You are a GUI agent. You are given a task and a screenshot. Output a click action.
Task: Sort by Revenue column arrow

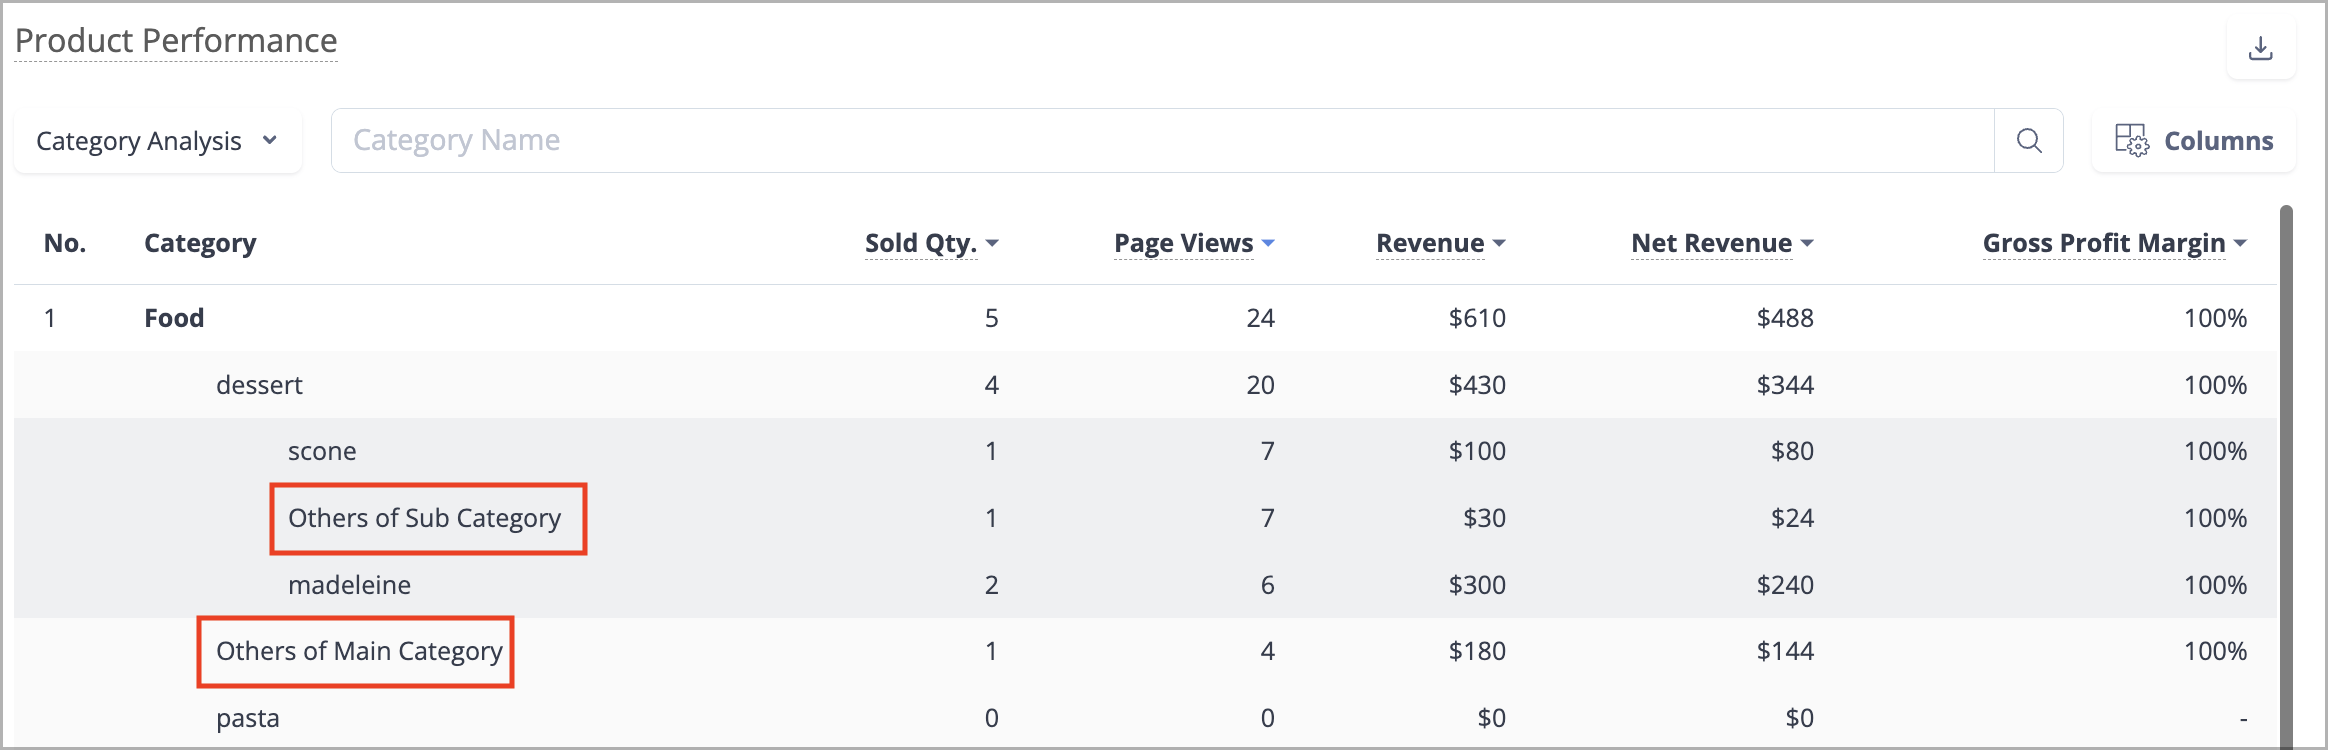(1499, 243)
